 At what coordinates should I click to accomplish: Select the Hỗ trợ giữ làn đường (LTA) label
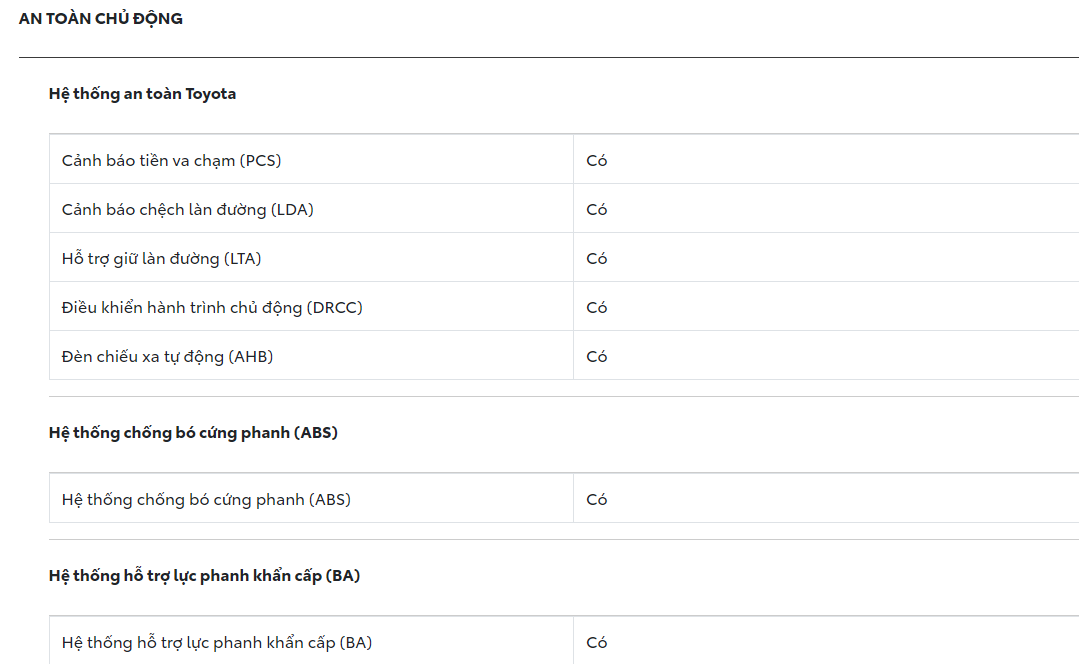161,258
